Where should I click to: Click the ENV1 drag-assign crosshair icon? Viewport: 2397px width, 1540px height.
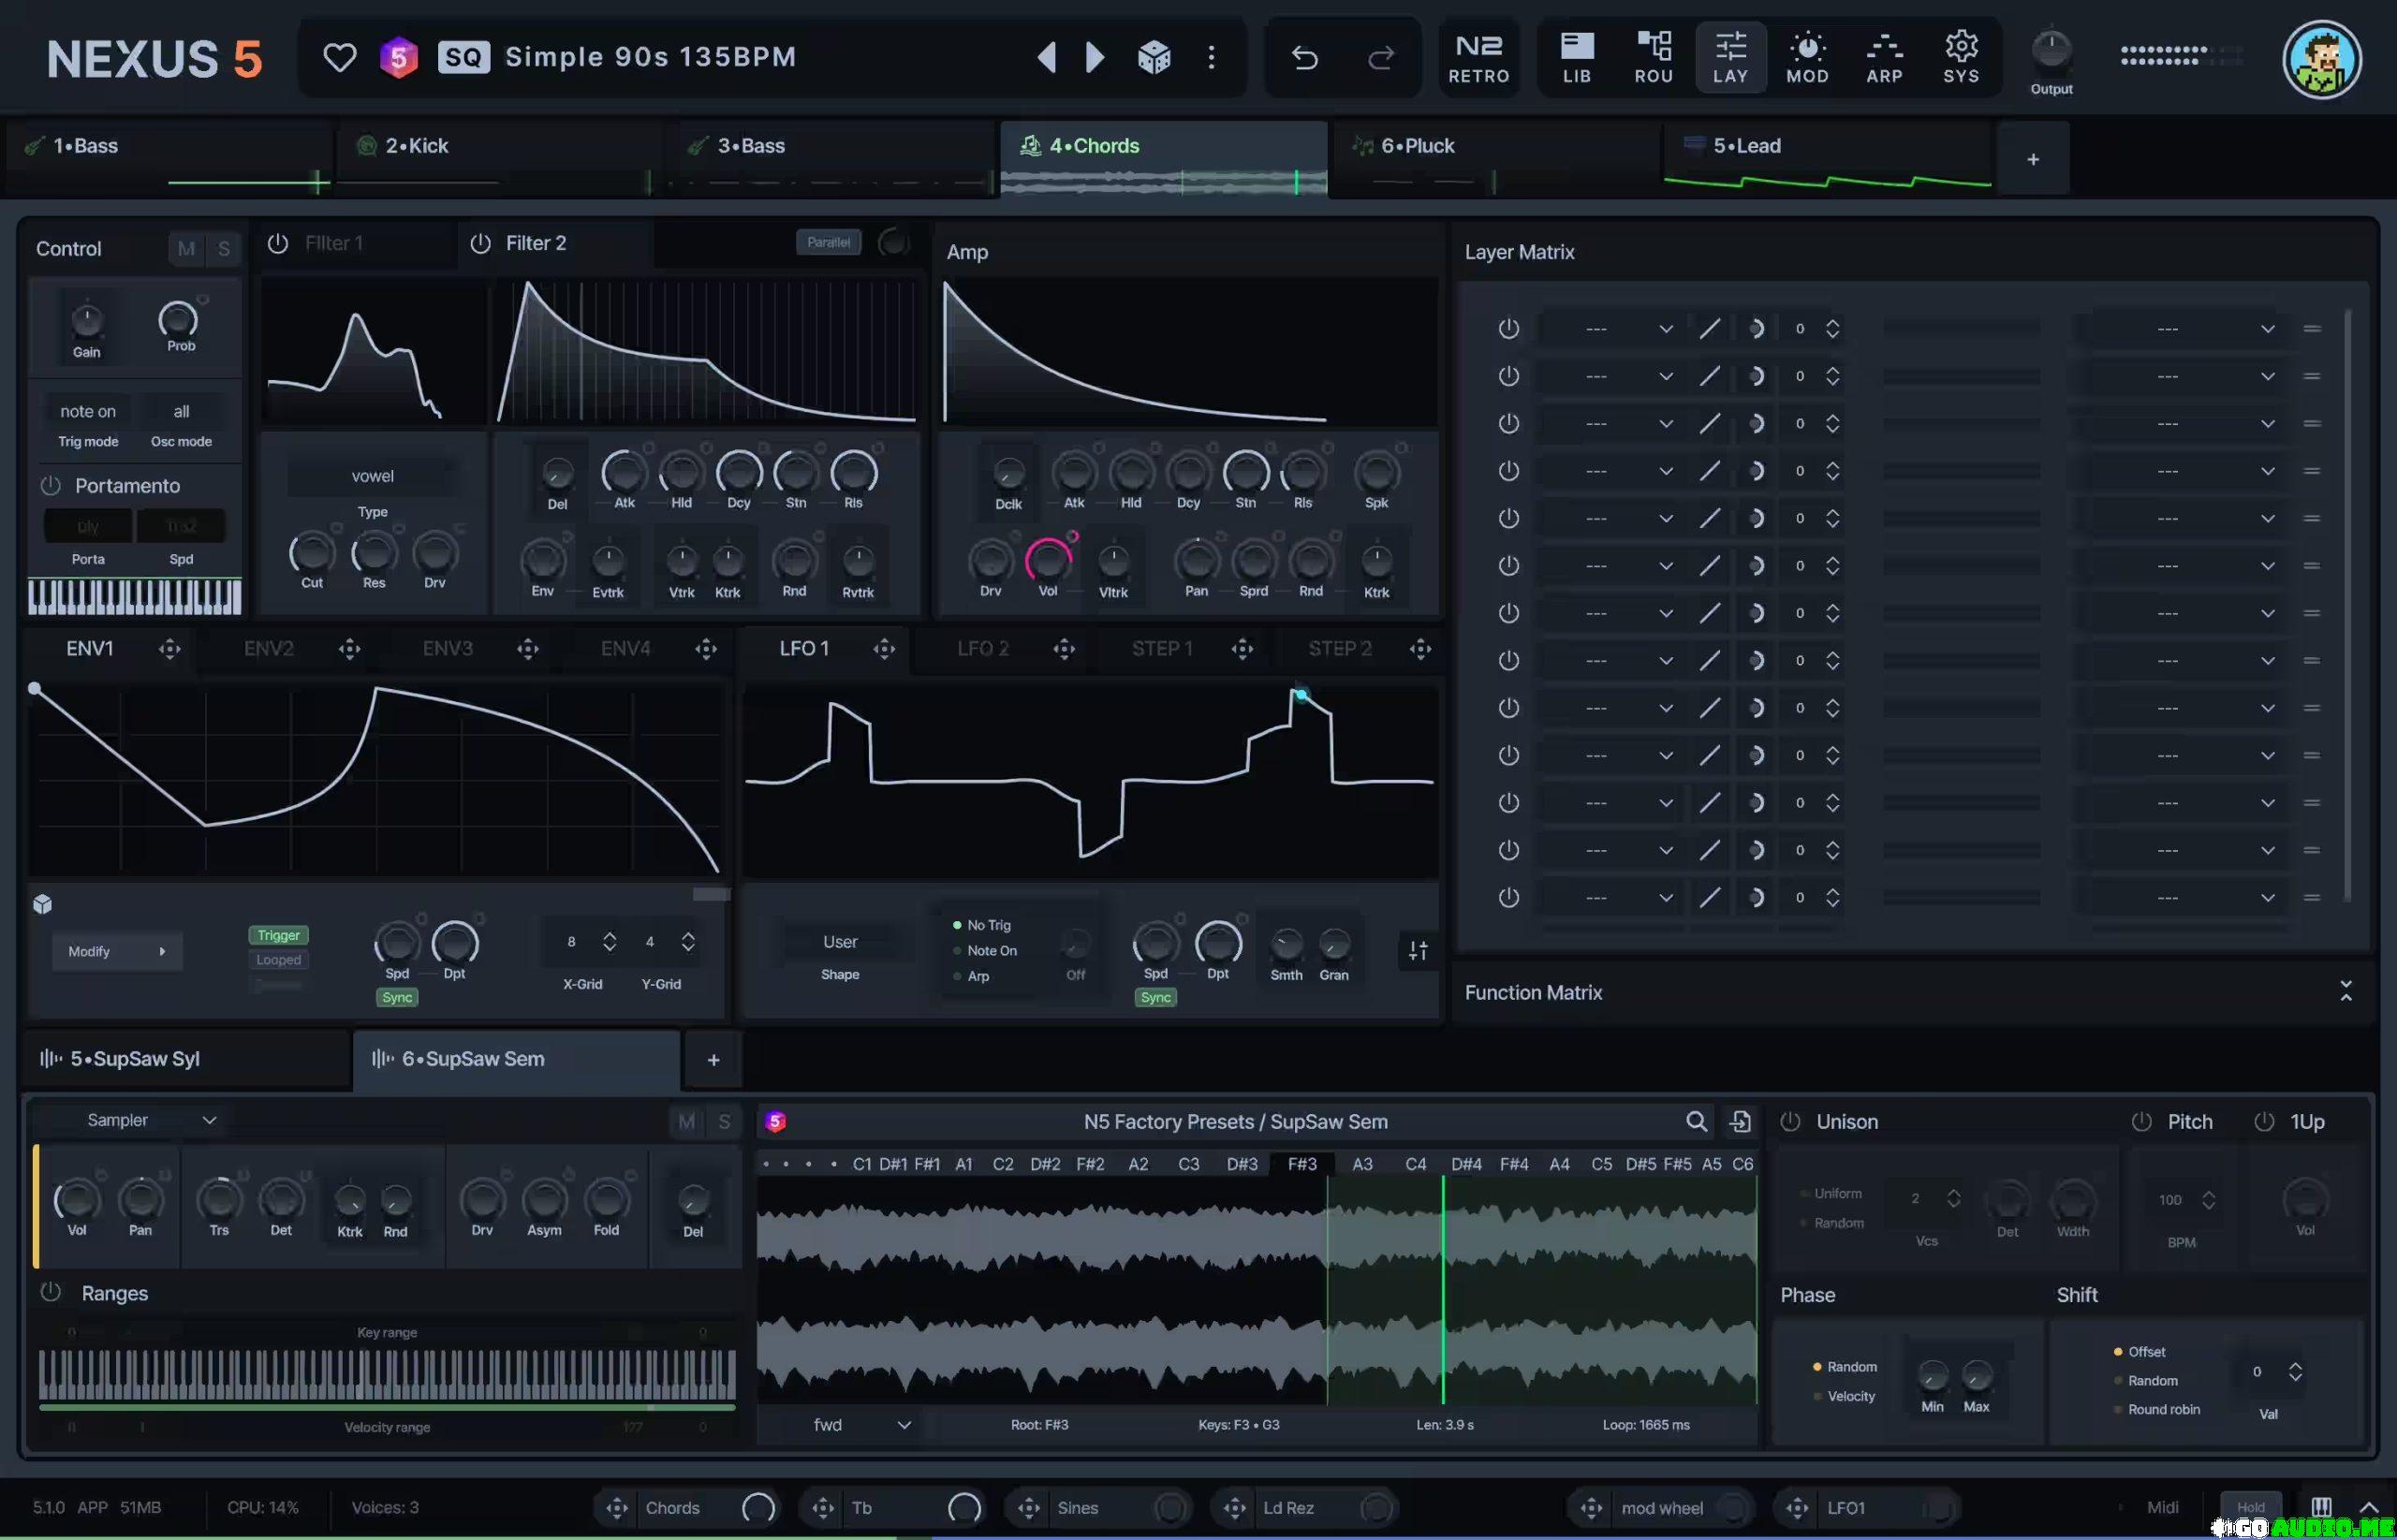pos(170,649)
